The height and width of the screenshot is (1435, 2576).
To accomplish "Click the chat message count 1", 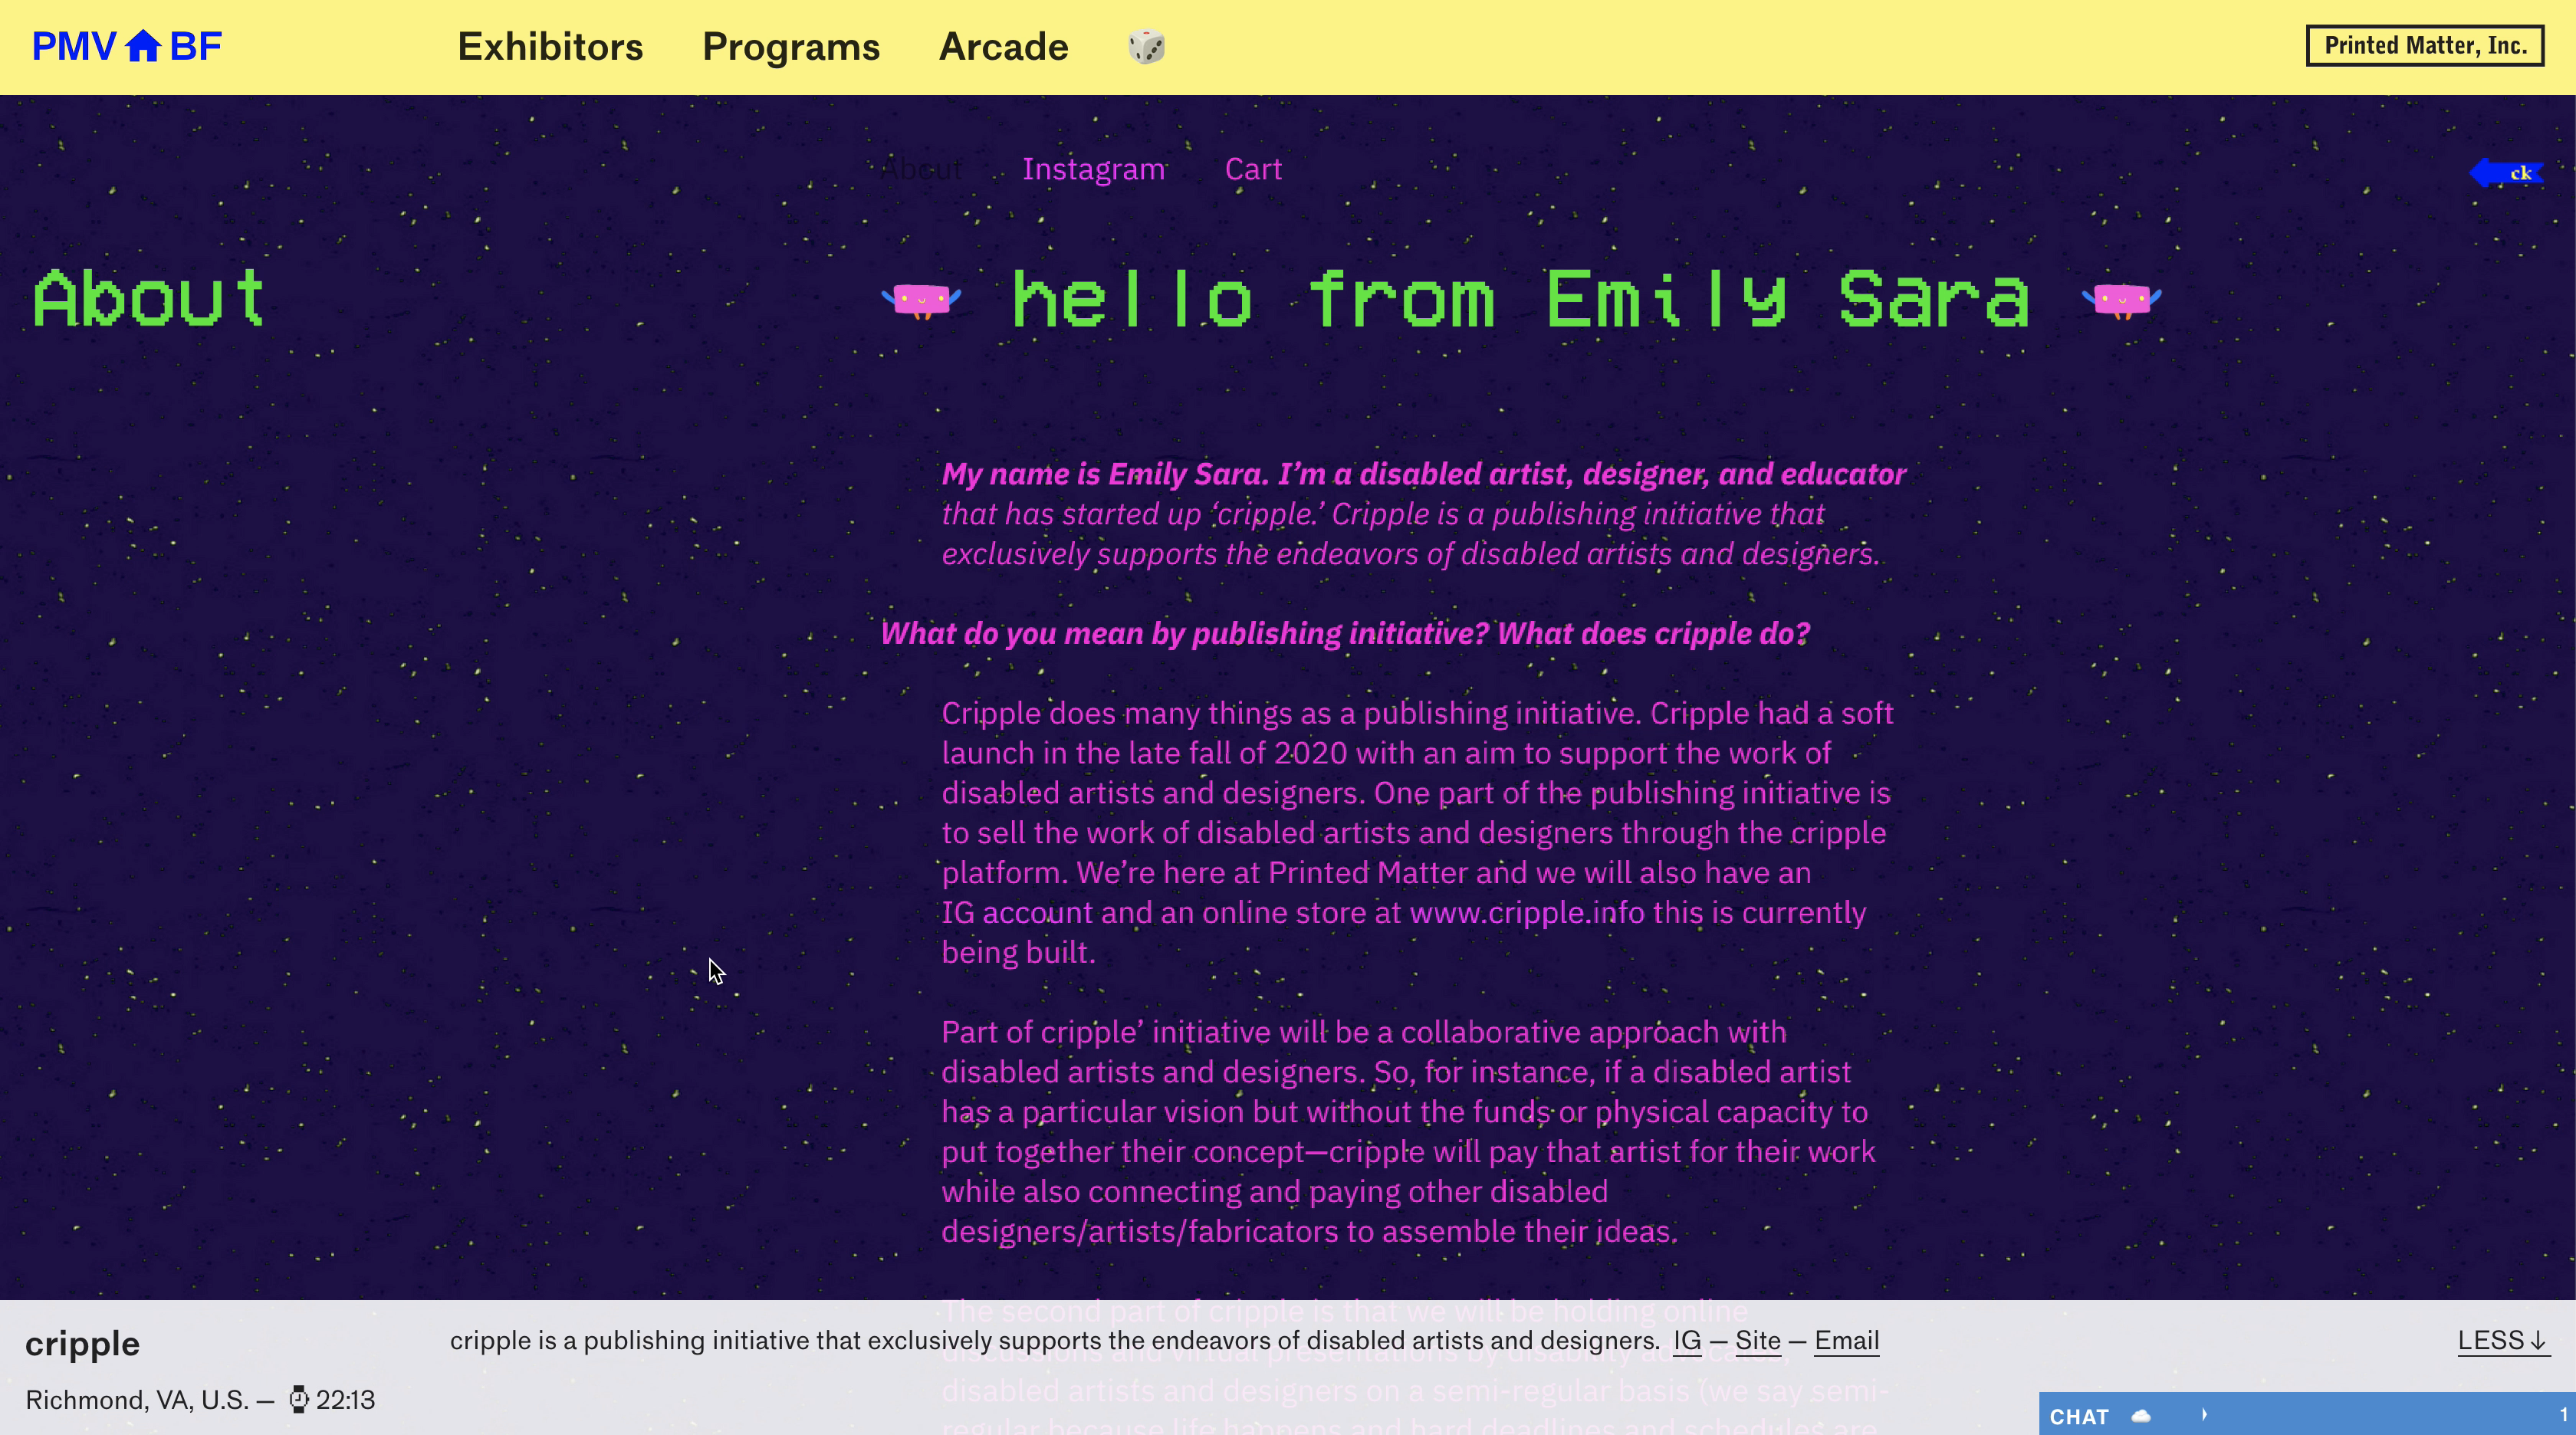I will tap(2563, 1414).
